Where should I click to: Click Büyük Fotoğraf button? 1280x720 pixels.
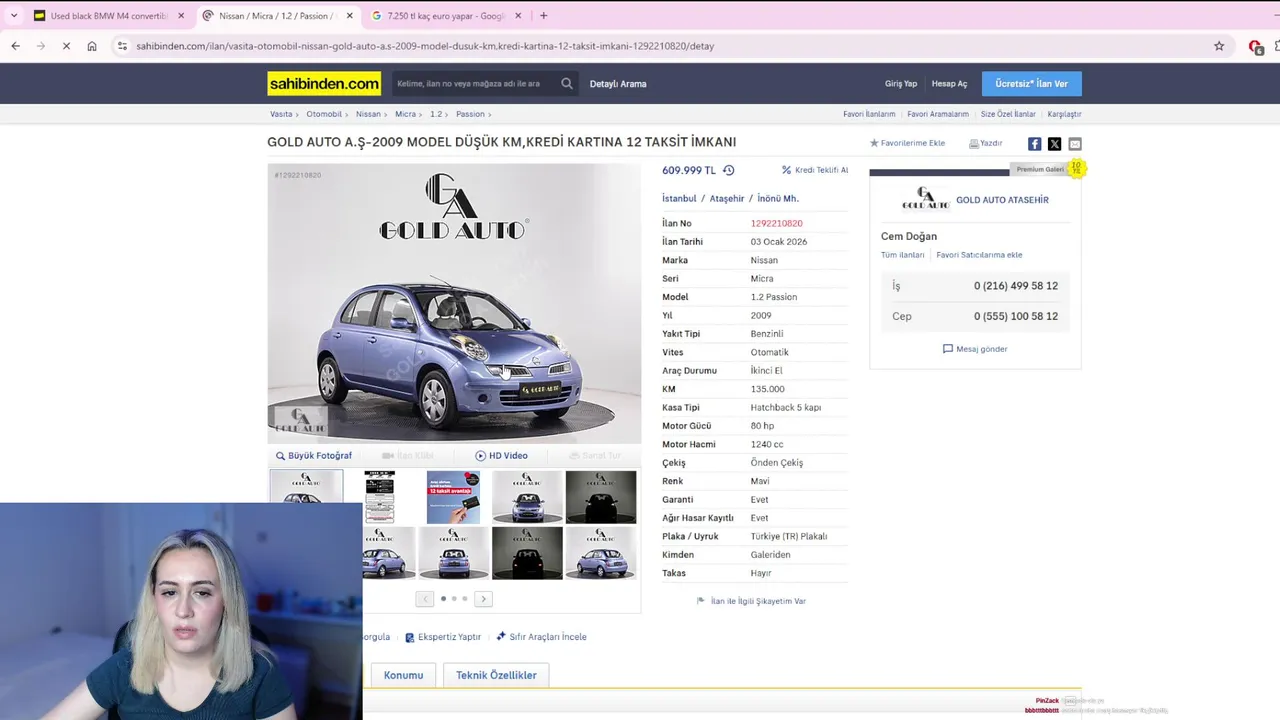(x=314, y=456)
